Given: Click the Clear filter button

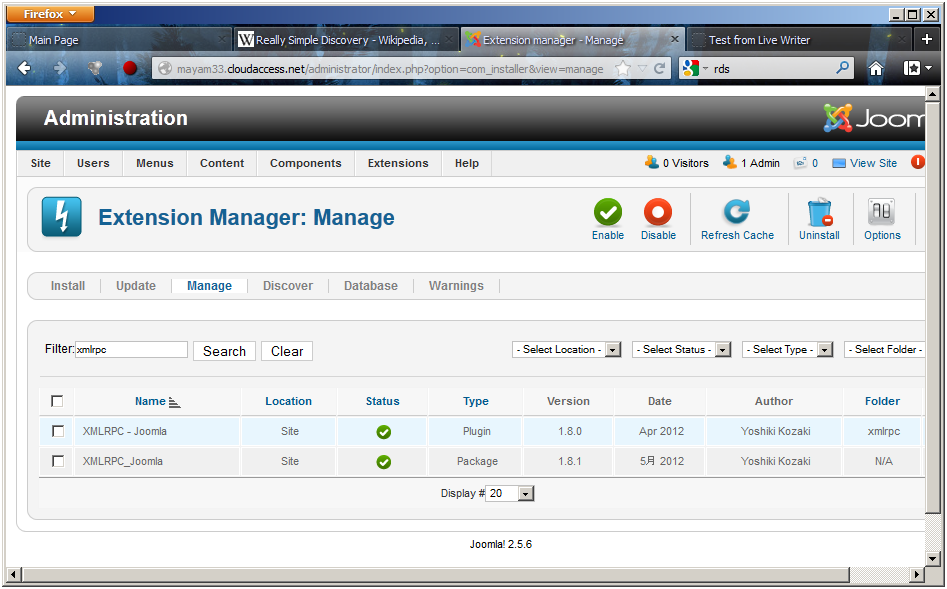Looking at the screenshot, I should pyautogui.click(x=287, y=351).
